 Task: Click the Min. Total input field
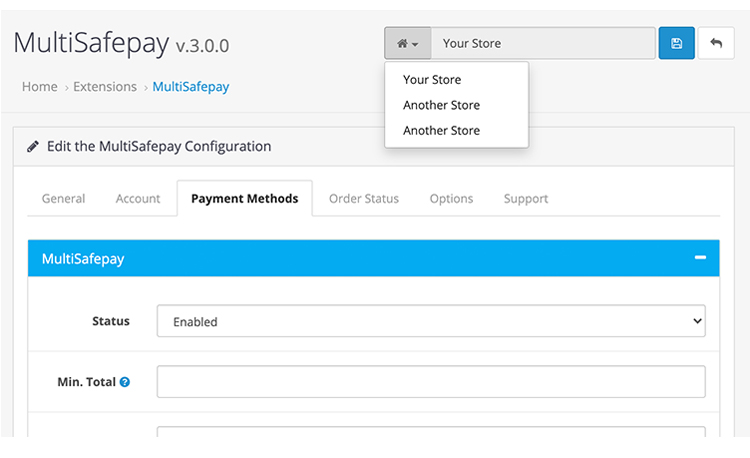click(431, 382)
